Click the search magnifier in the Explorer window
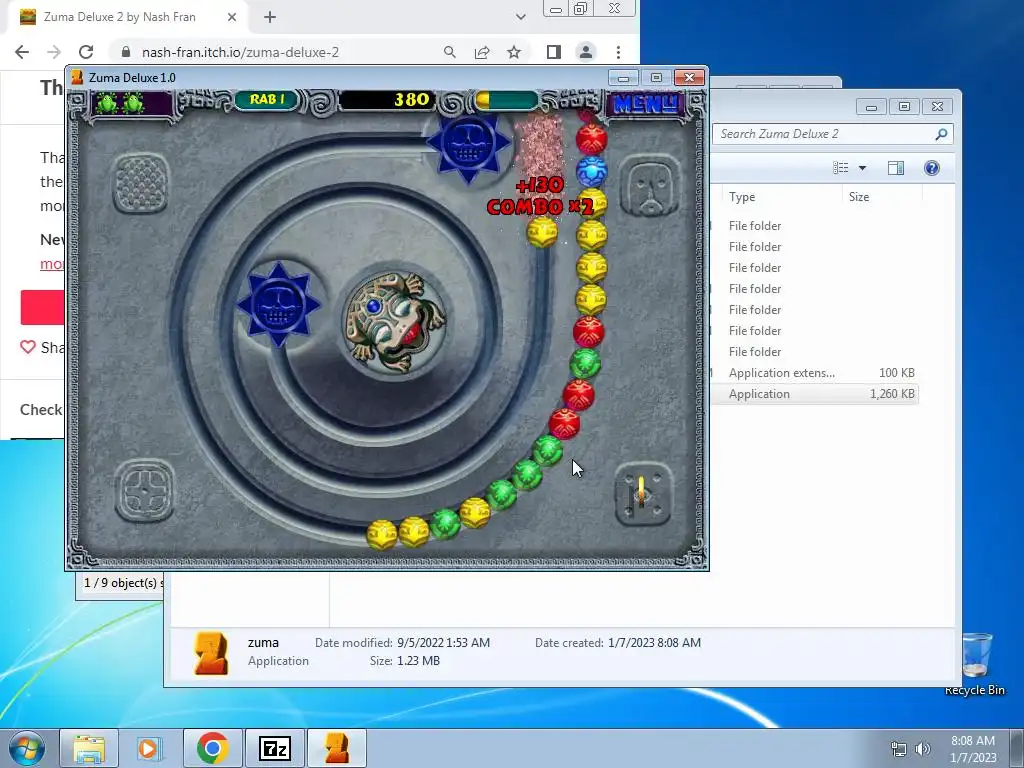This screenshot has height=768, width=1024. click(x=941, y=134)
